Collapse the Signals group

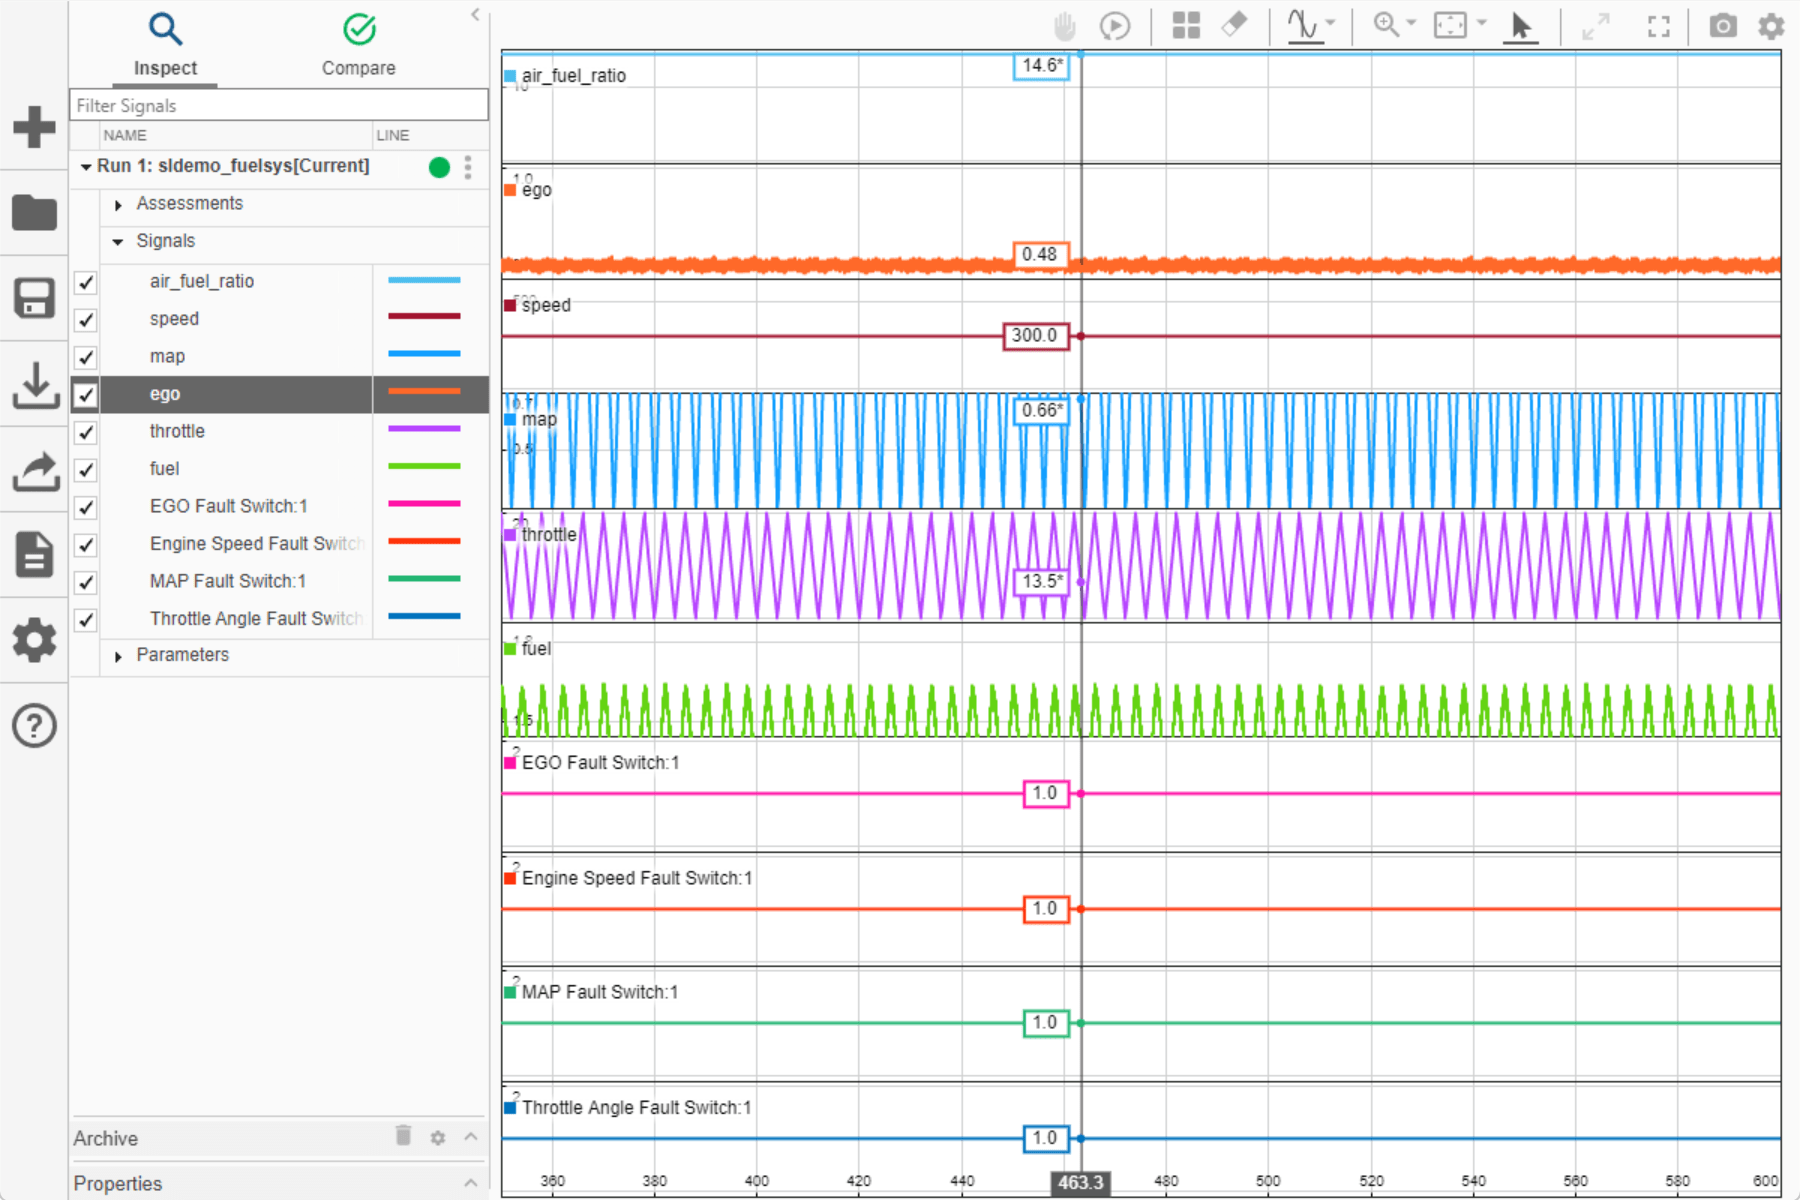pos(118,241)
